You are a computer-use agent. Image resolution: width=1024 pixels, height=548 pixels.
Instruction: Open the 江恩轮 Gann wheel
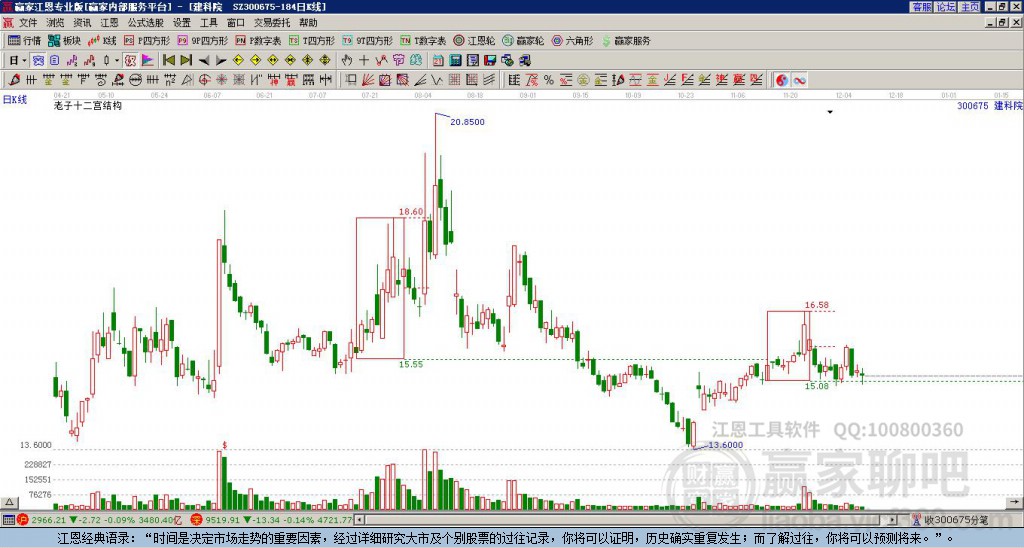pos(474,40)
